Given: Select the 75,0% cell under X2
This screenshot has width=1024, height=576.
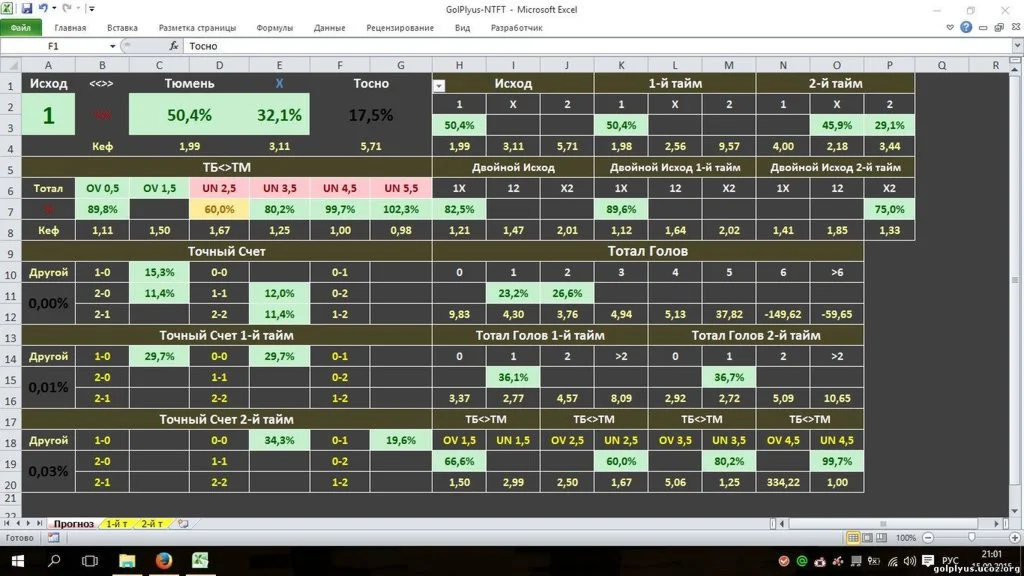Looking at the screenshot, I should 889,209.
